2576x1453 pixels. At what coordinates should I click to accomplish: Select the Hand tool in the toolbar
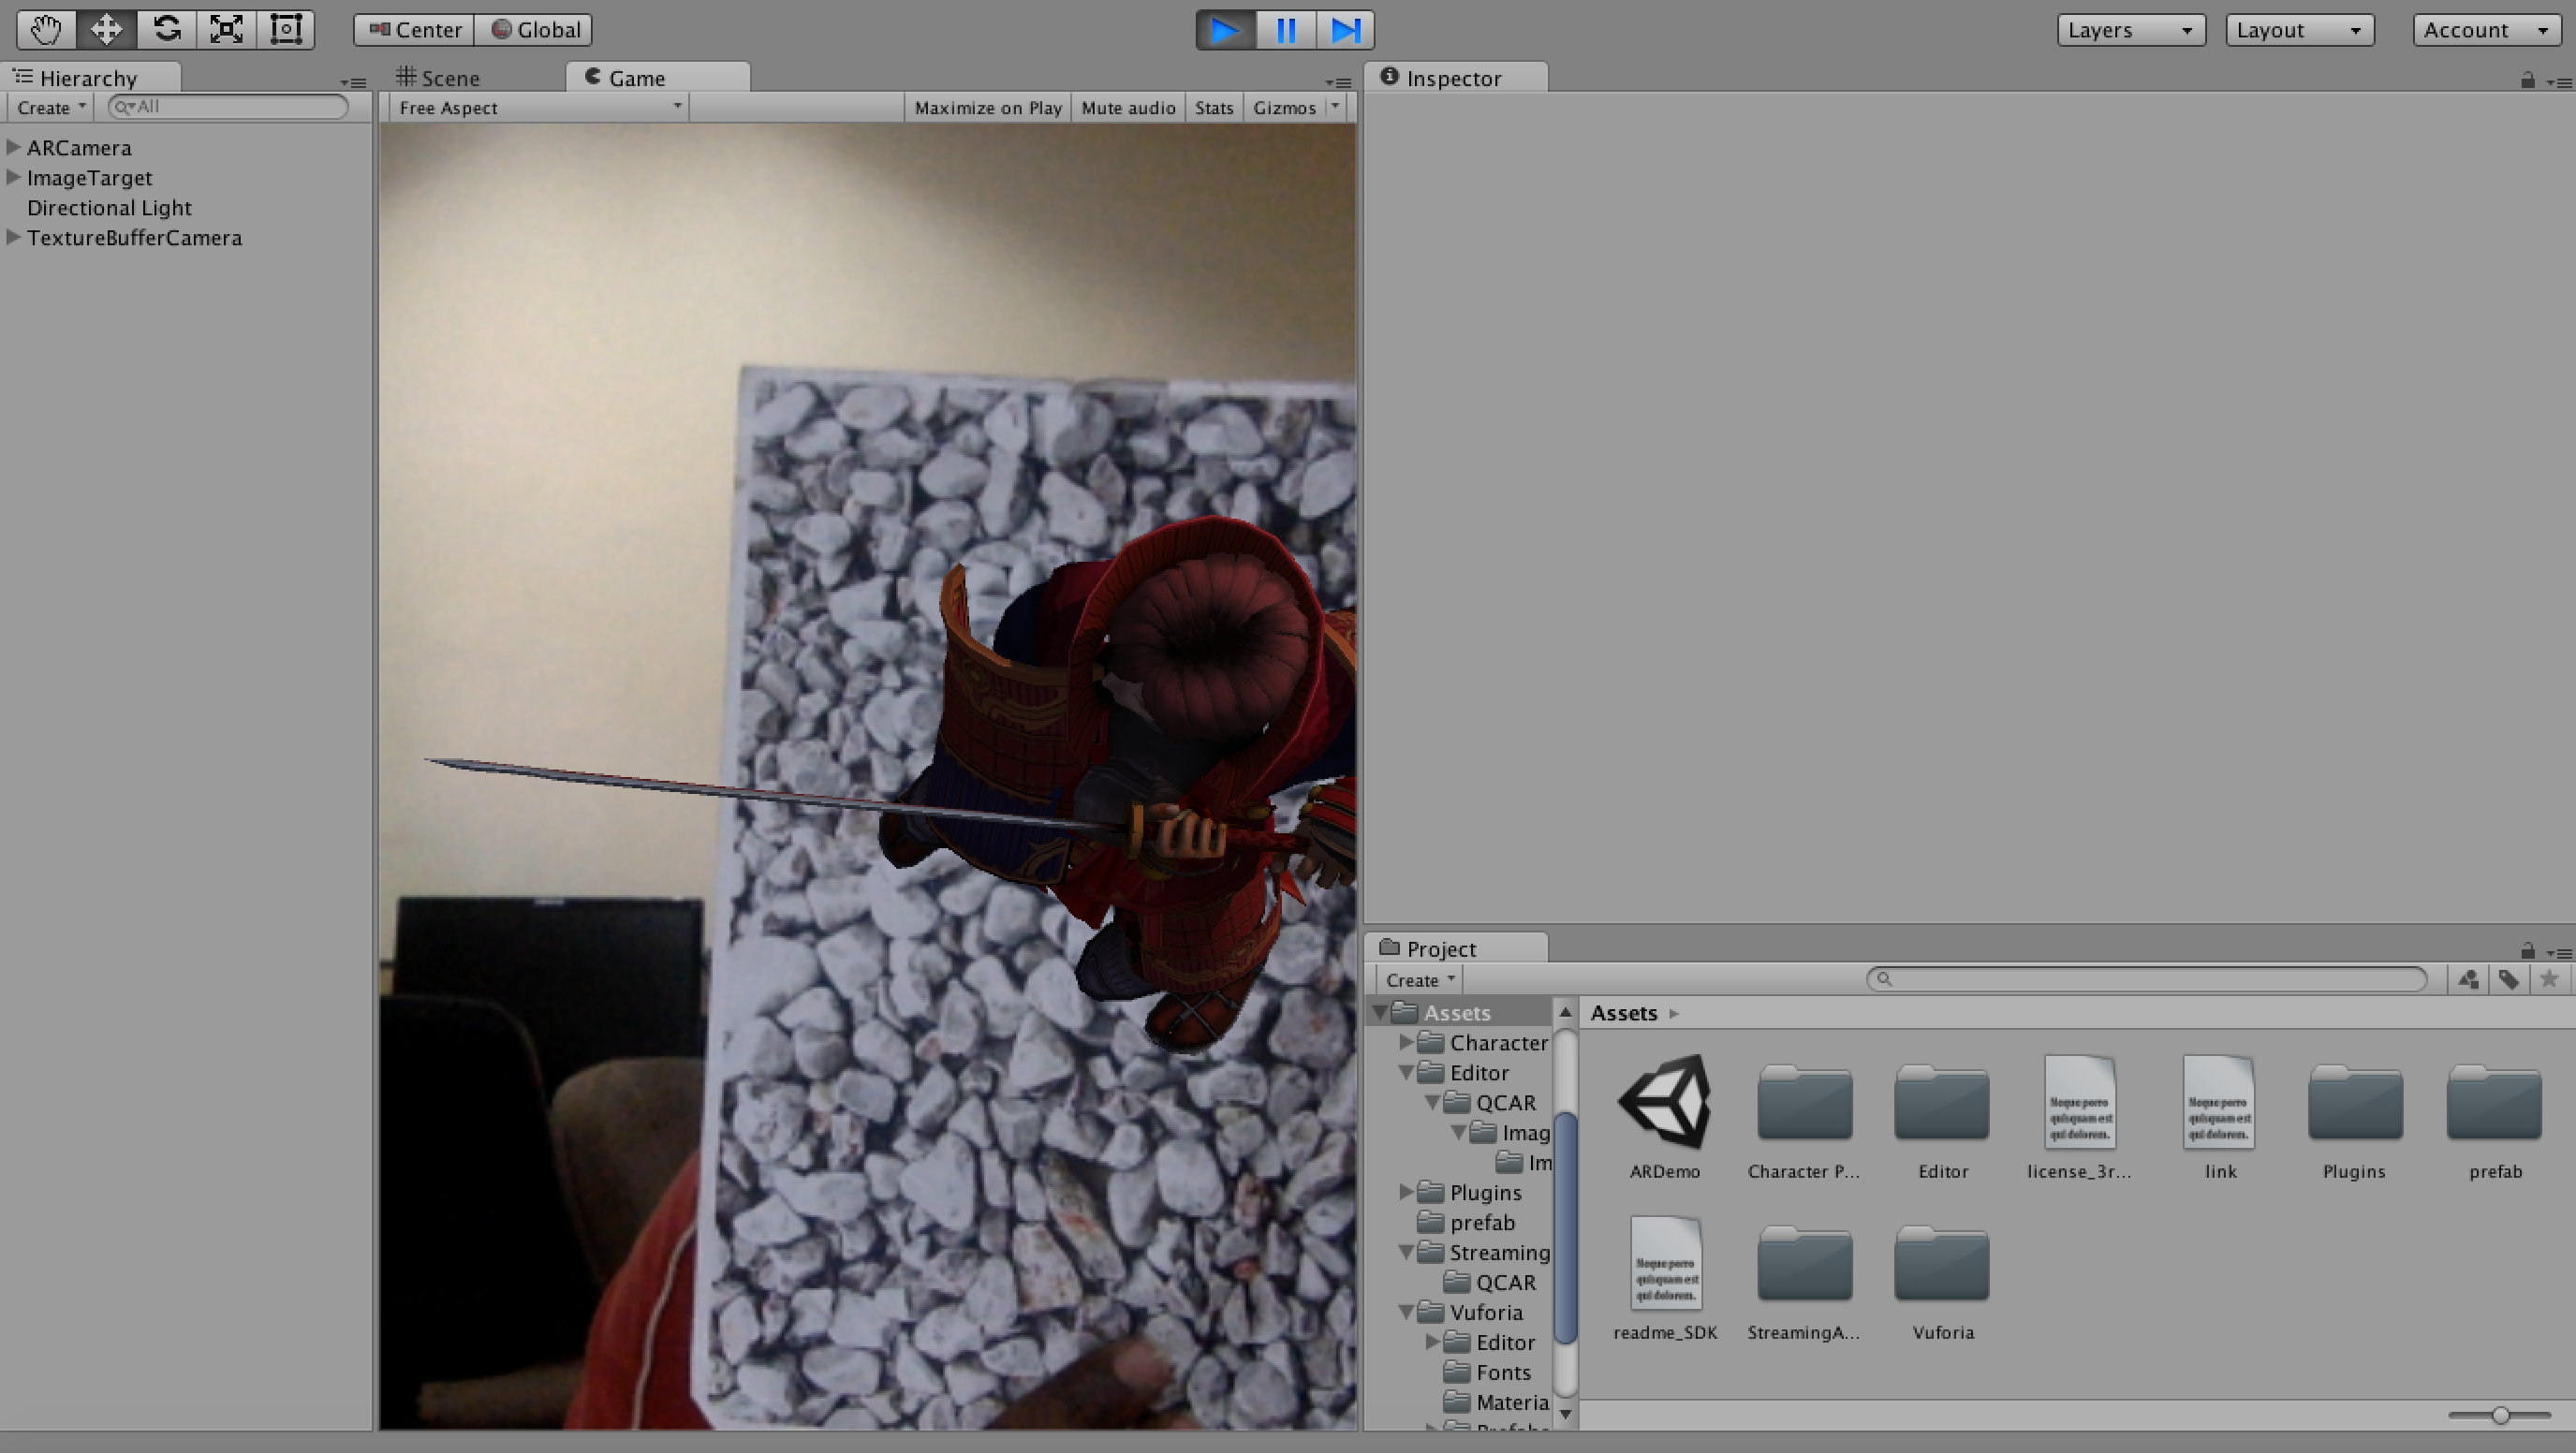[46, 30]
